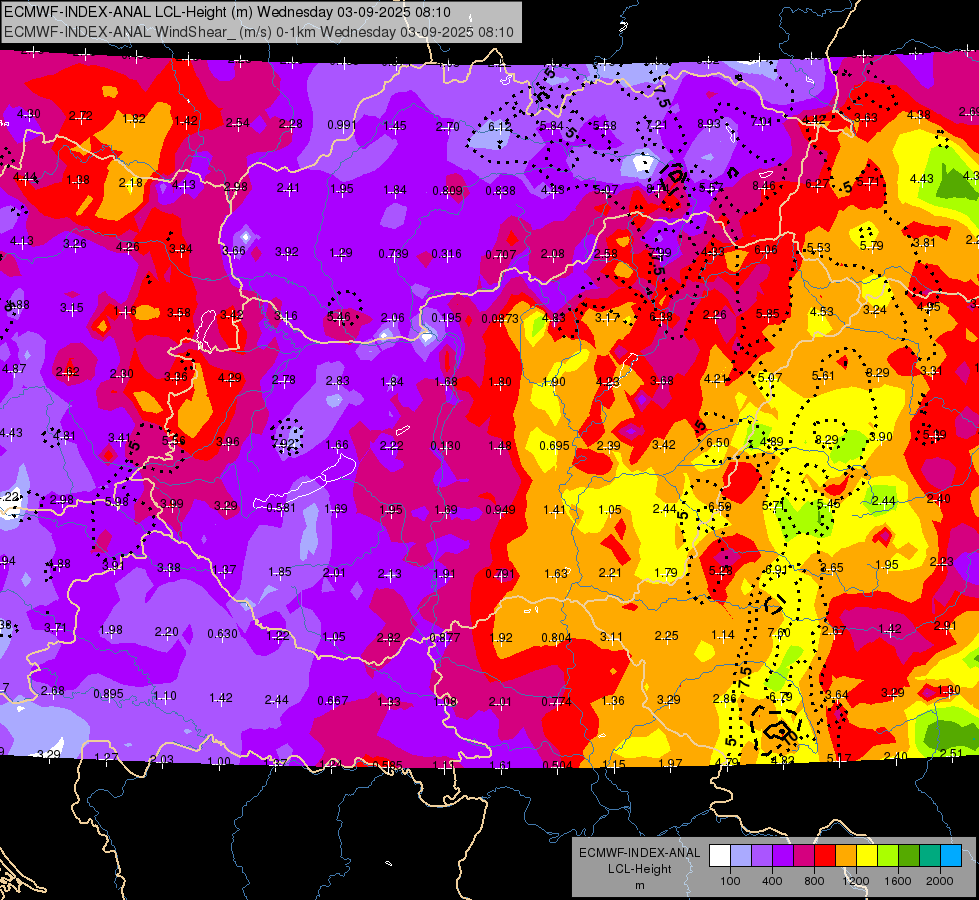Click the grid value 3.64
This screenshot has width=979, height=900.
point(837,695)
